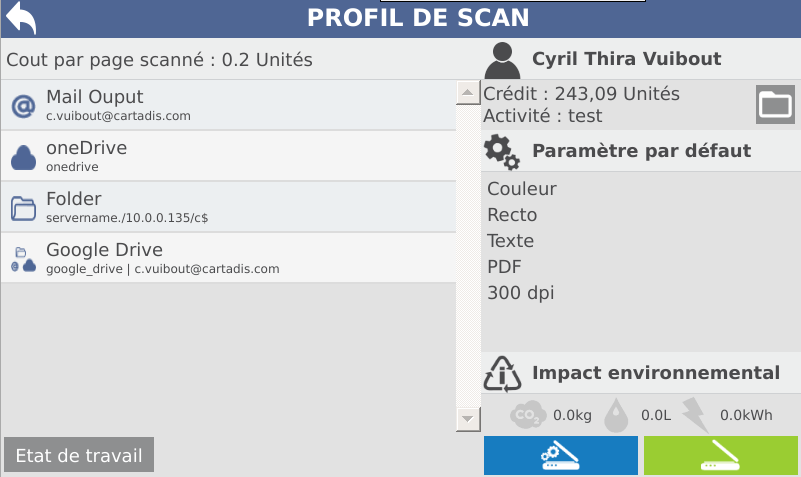
Task: Select the Mail Ouput @ icon
Action: [23, 106]
